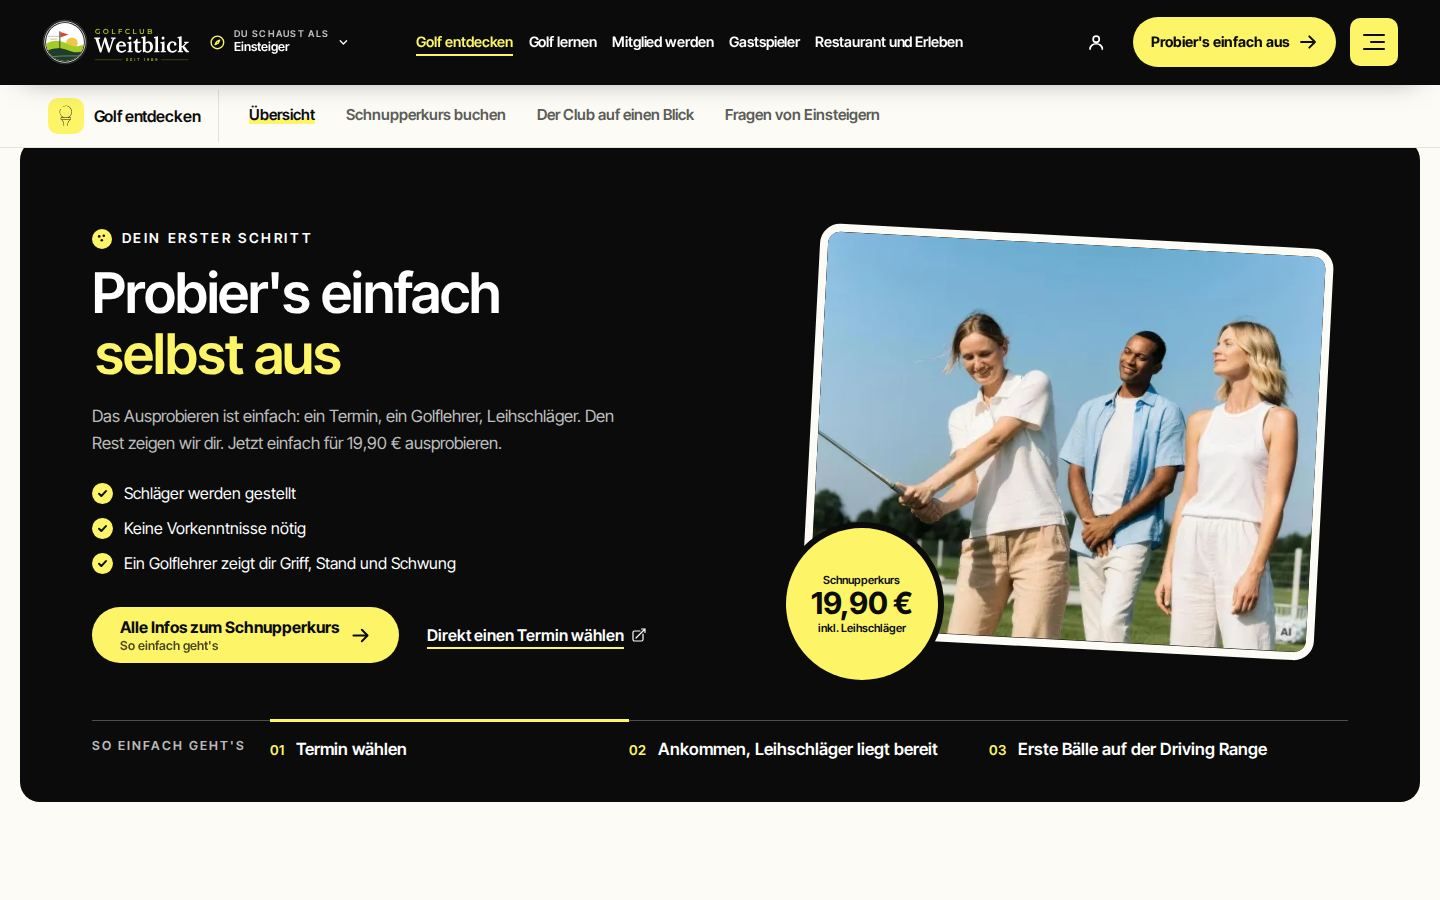The image size is (1440, 900).
Task: Click the golfers photo
Action: coord(1070,442)
